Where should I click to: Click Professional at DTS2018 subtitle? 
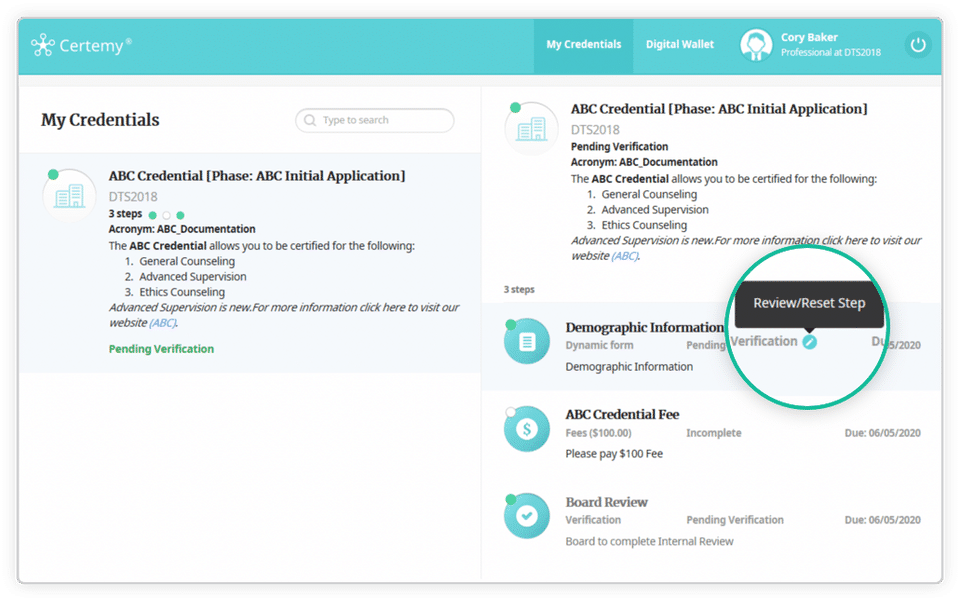click(831, 53)
